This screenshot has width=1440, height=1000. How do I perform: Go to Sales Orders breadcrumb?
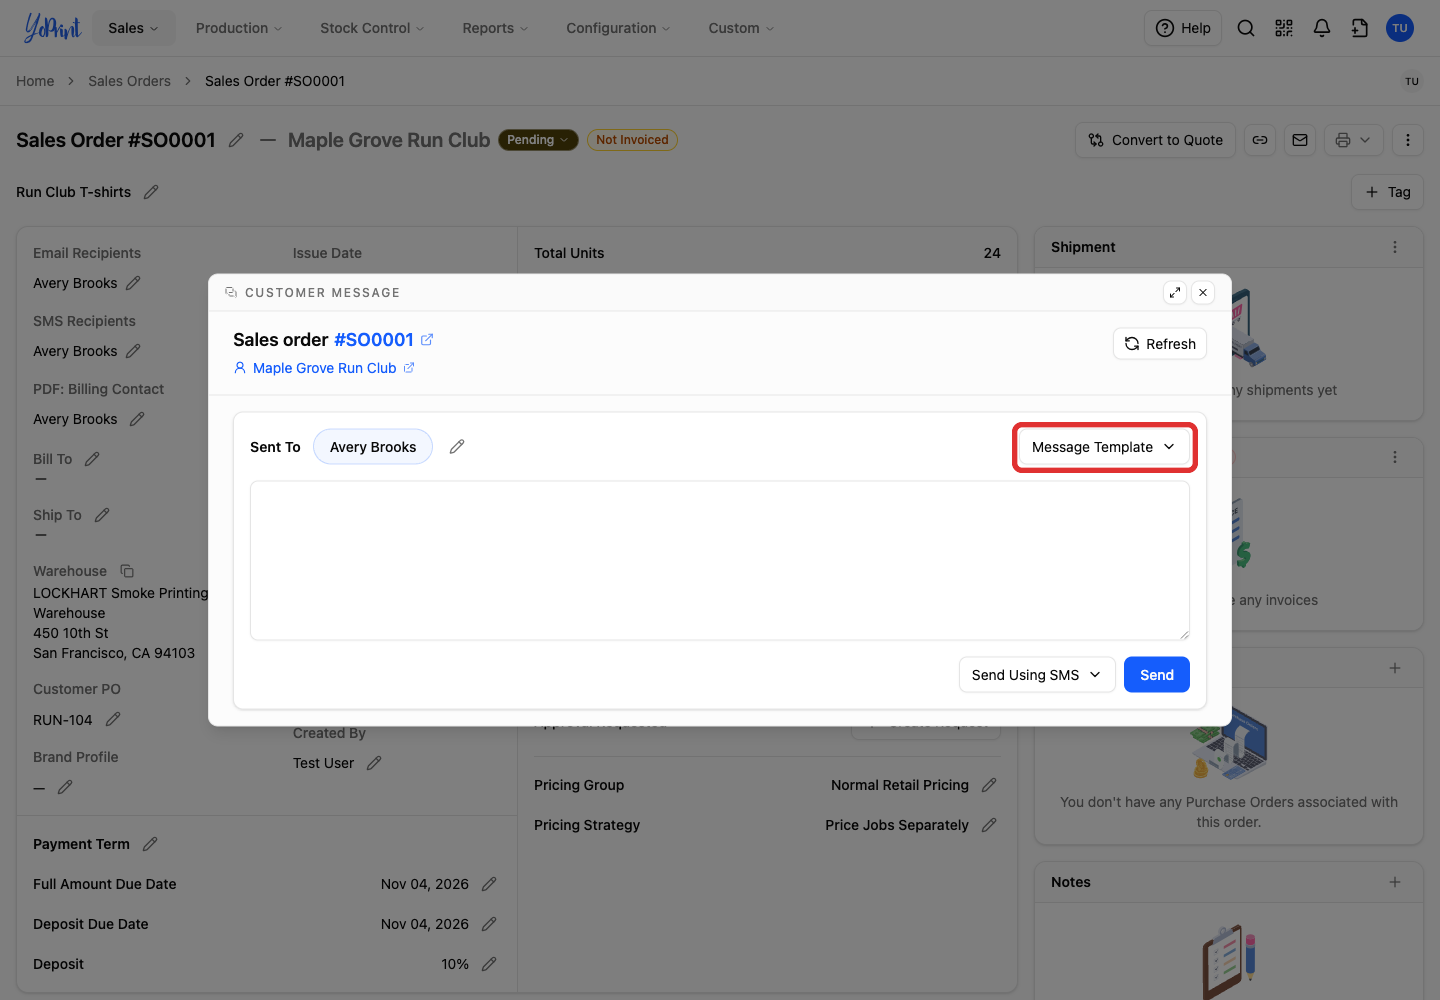click(x=129, y=81)
